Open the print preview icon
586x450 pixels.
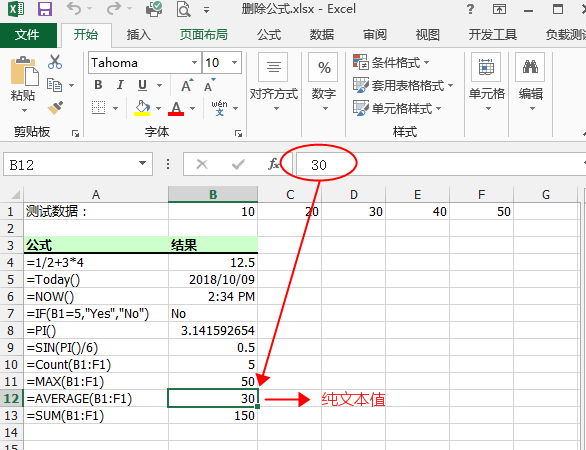click(x=183, y=9)
